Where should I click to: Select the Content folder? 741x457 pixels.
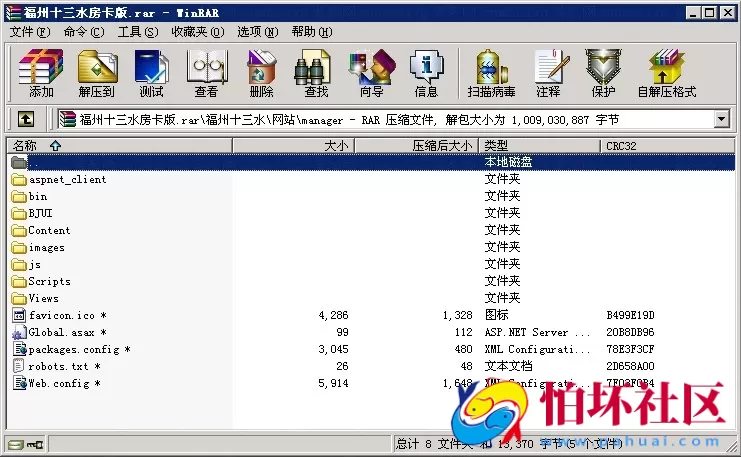pos(41,231)
